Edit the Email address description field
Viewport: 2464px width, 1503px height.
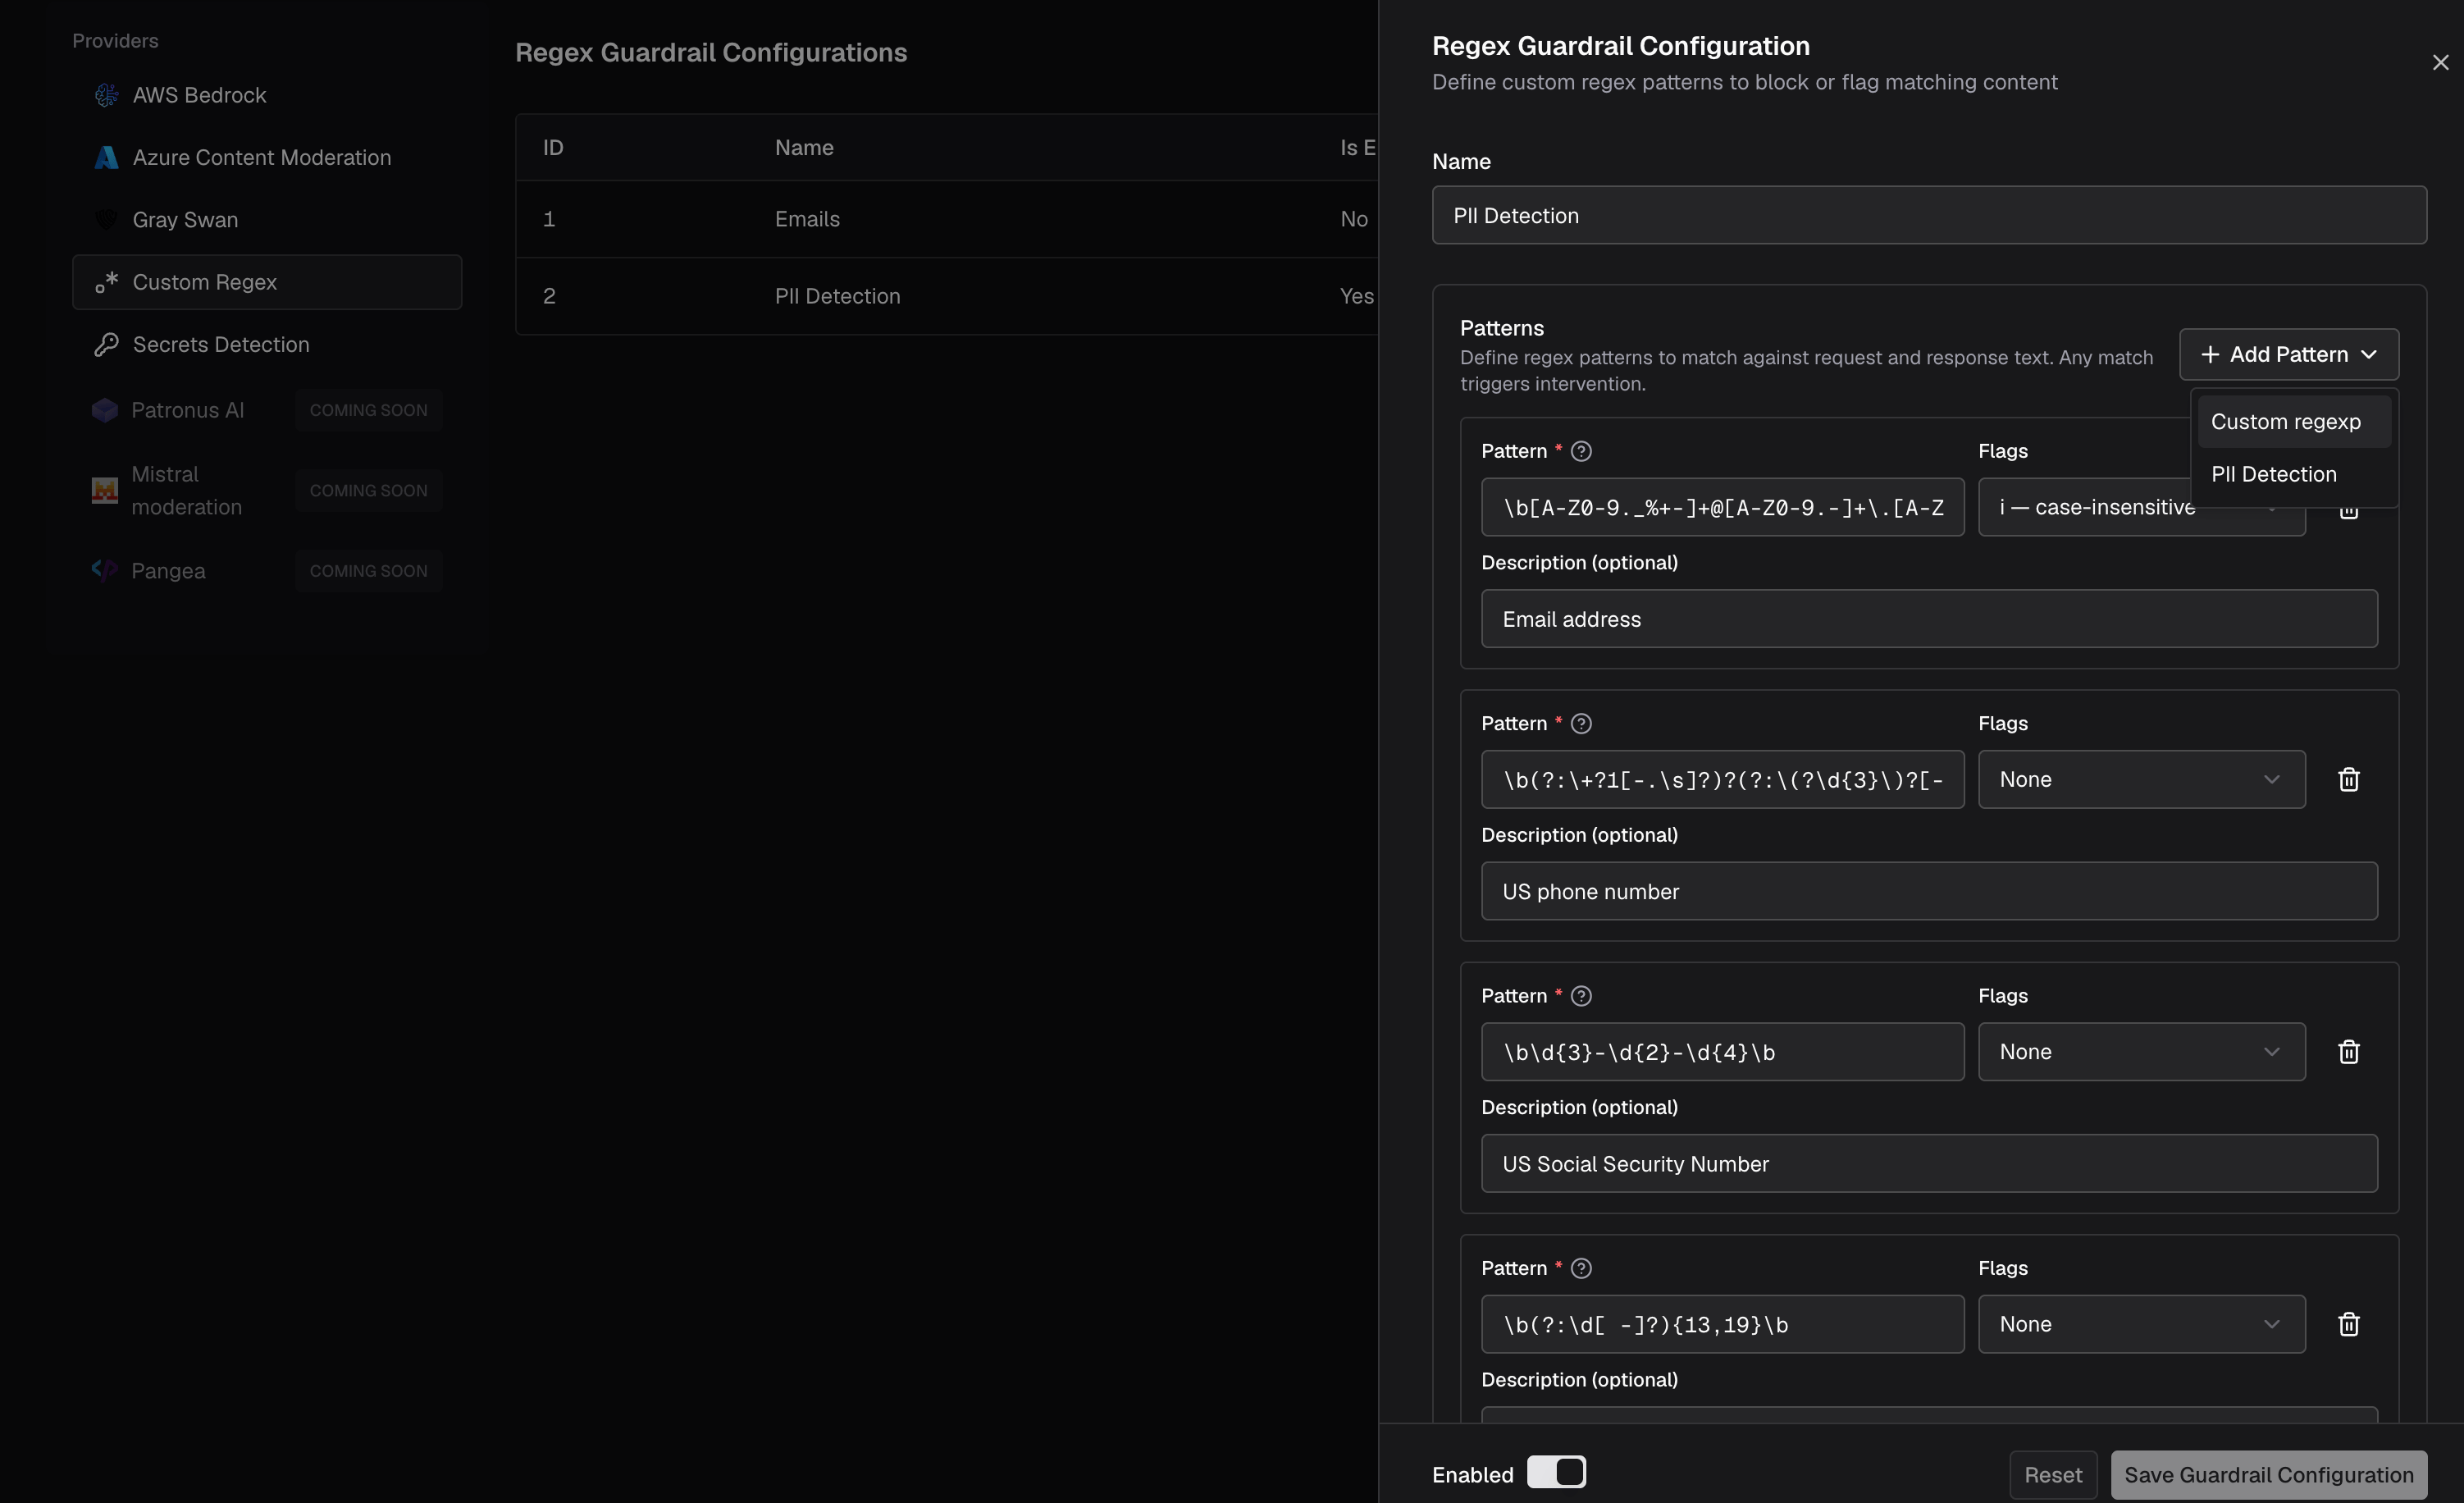pos(1929,619)
